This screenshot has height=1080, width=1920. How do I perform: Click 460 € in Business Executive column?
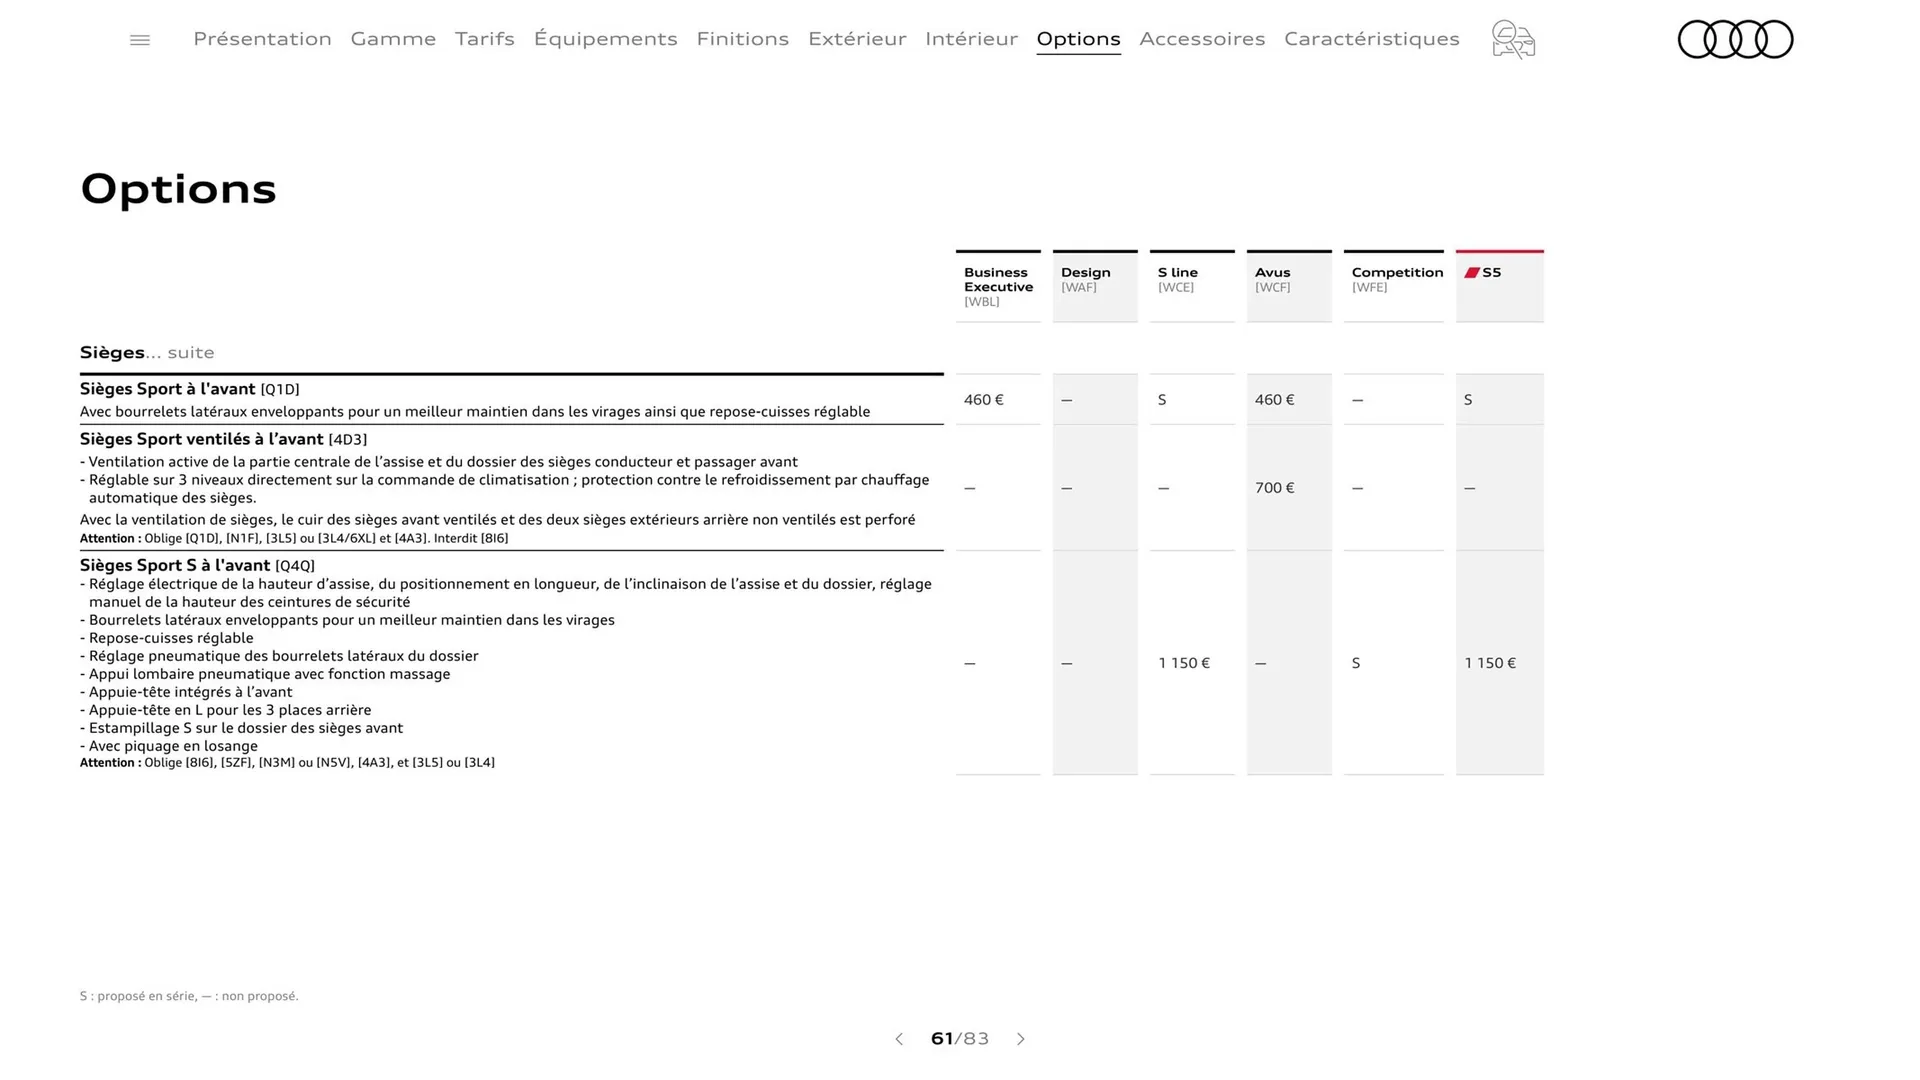pyautogui.click(x=984, y=400)
